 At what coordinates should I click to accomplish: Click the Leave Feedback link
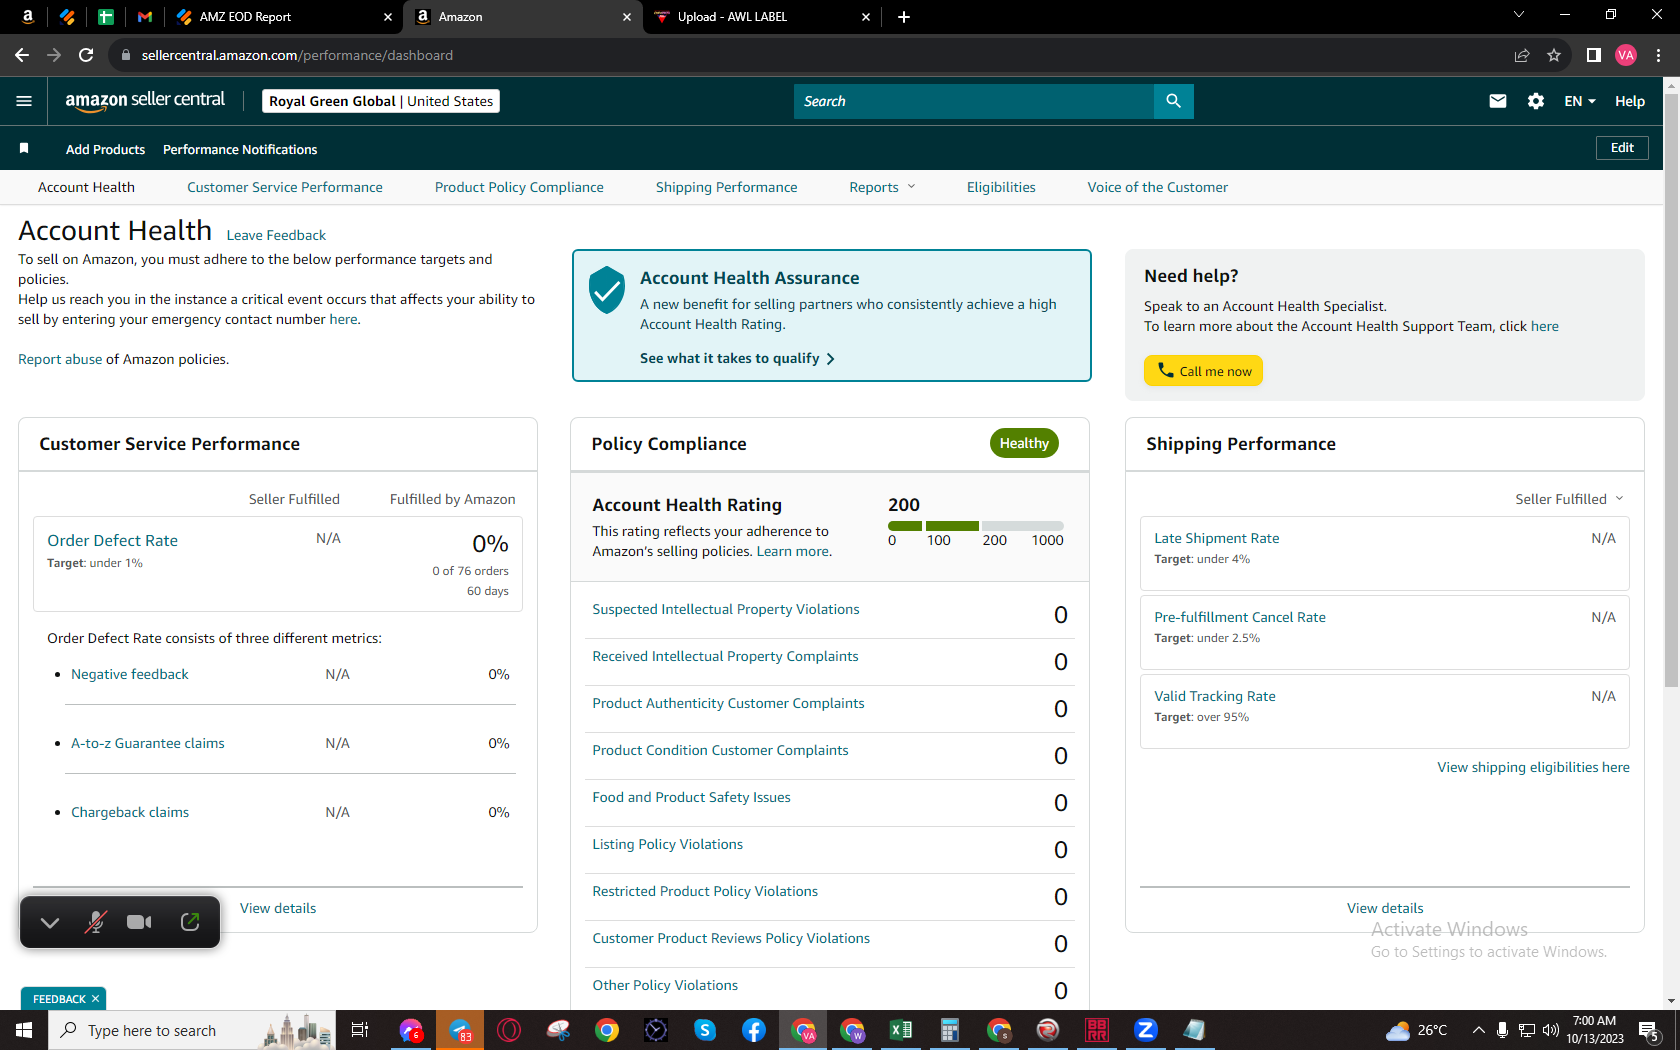[x=276, y=236]
